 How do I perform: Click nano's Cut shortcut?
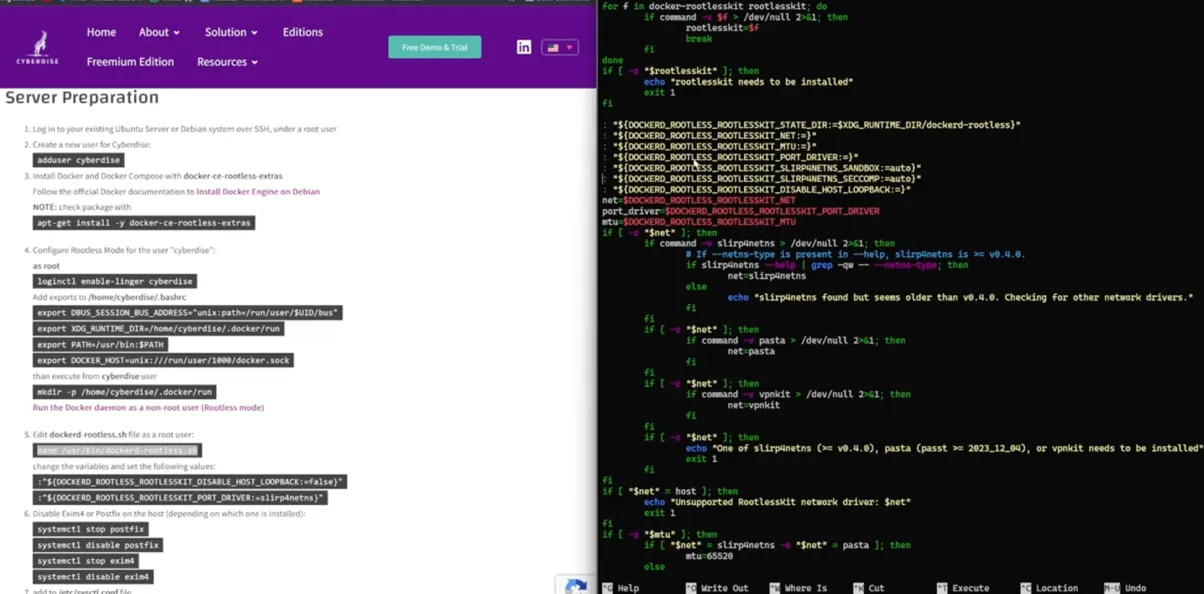tap(868, 588)
